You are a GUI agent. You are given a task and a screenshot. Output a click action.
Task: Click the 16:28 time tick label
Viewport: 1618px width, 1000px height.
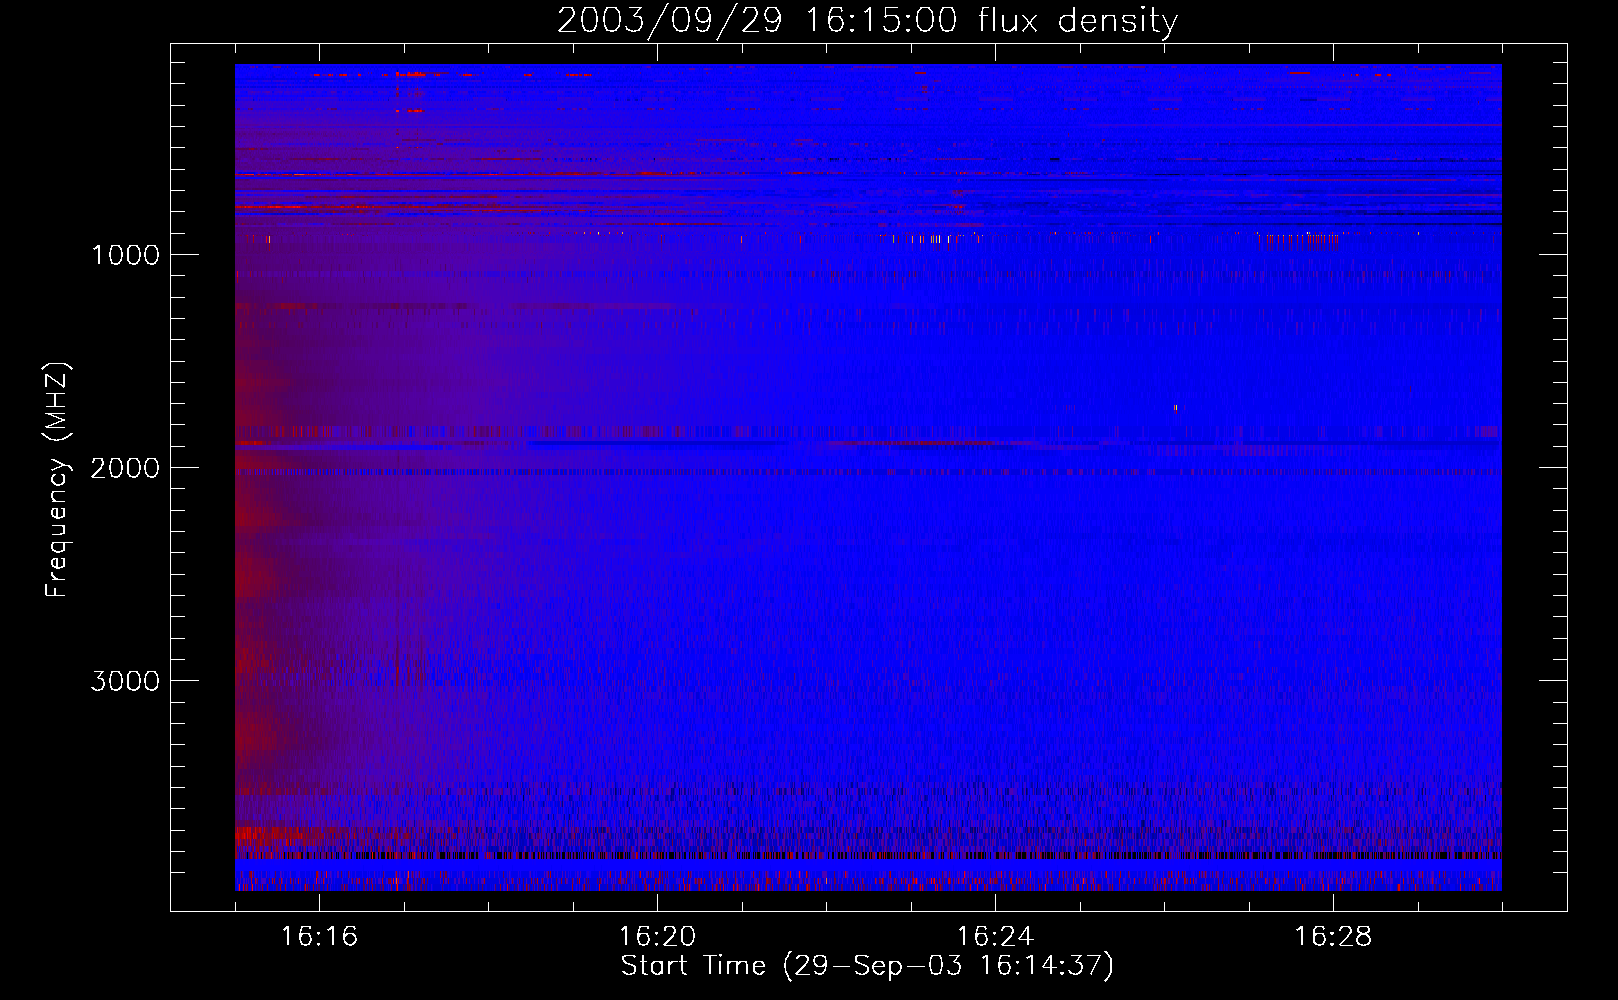(1333, 937)
